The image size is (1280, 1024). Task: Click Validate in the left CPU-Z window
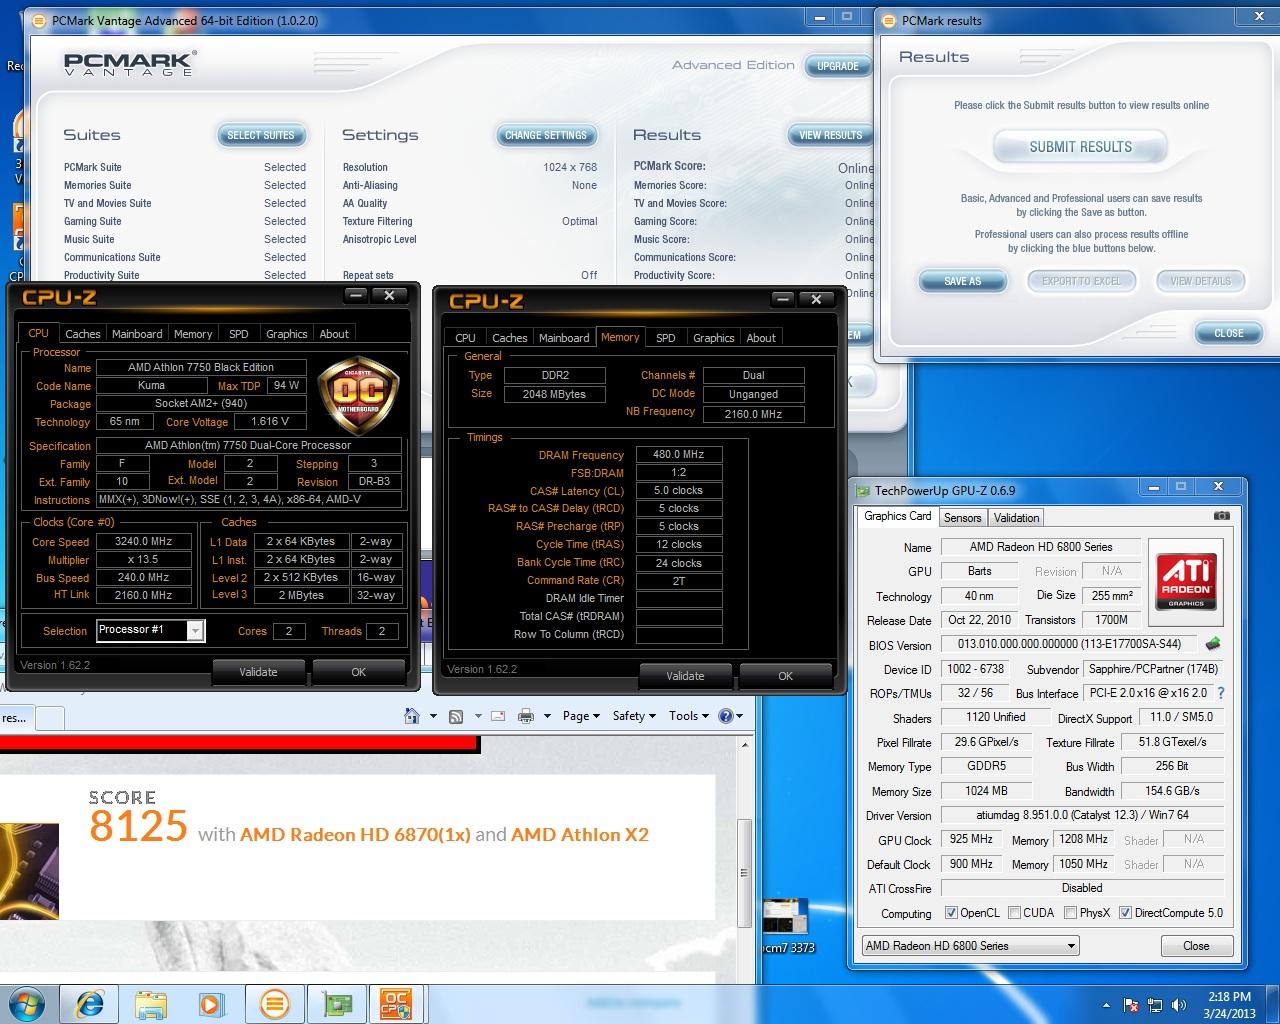pos(258,672)
